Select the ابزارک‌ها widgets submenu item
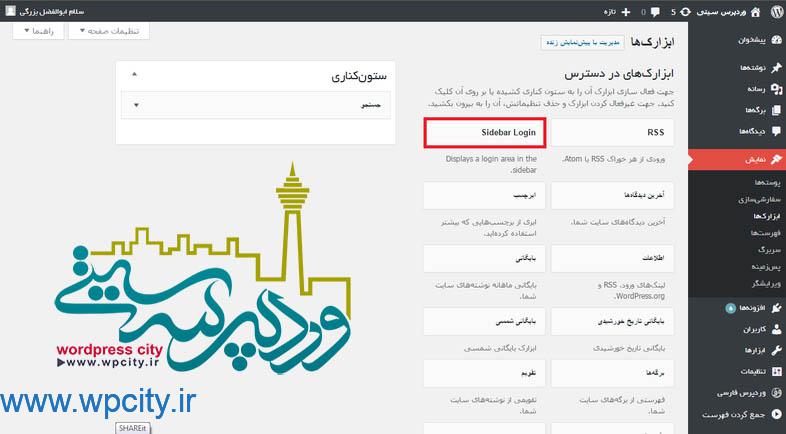The width and height of the screenshot is (786, 434). coord(767,216)
